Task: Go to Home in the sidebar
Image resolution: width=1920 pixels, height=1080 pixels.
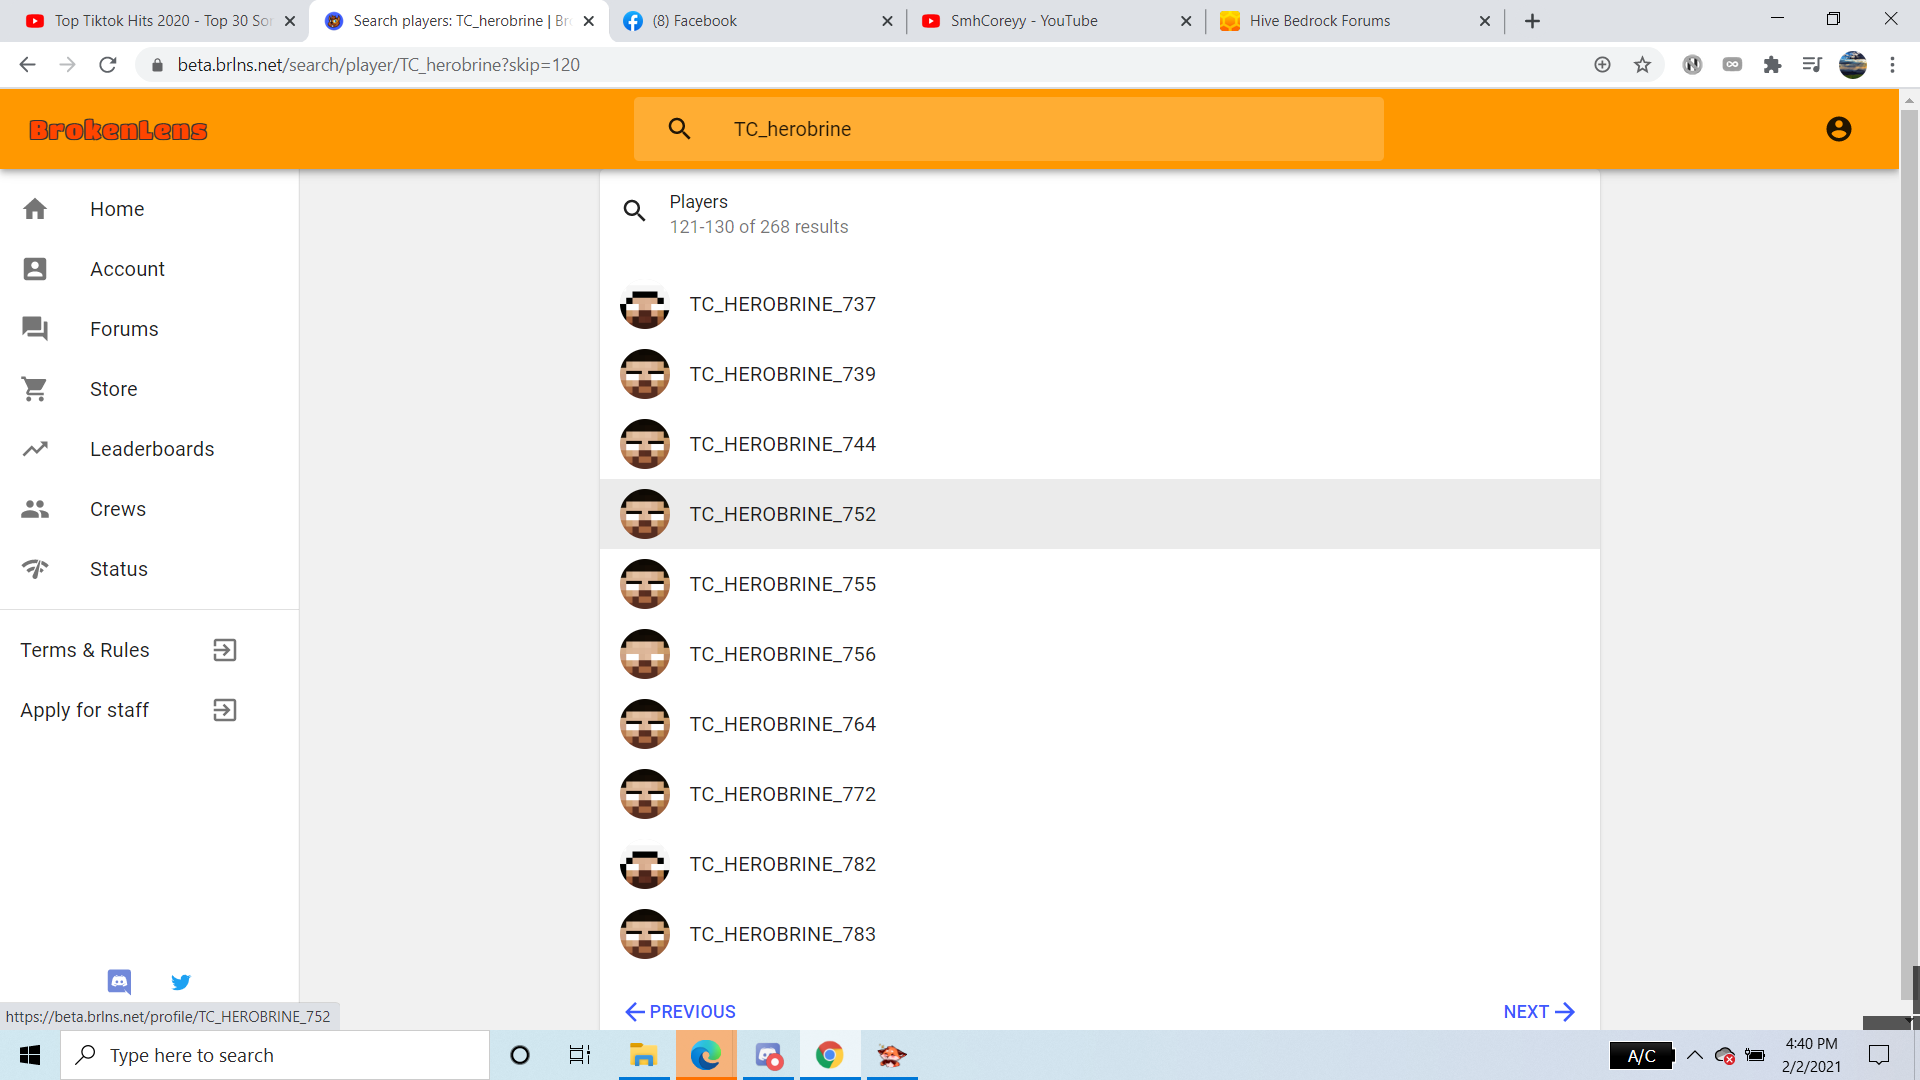Action: coord(149,209)
